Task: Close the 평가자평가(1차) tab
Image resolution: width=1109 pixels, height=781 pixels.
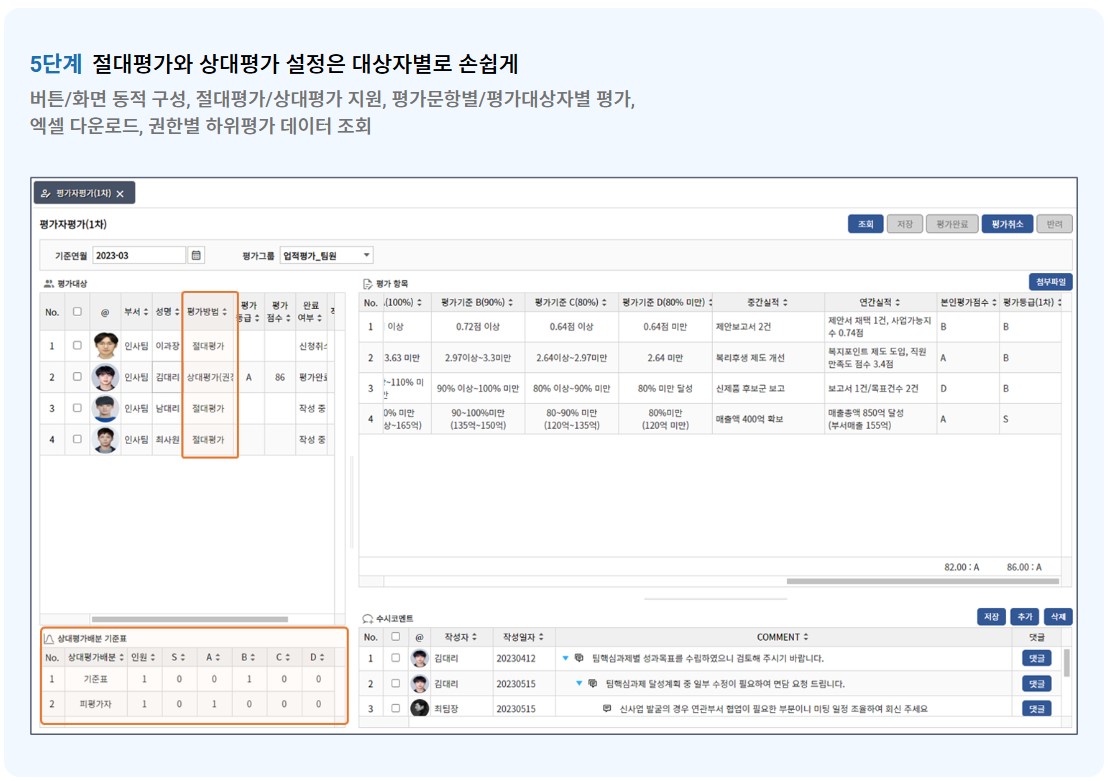Action: coord(120,194)
